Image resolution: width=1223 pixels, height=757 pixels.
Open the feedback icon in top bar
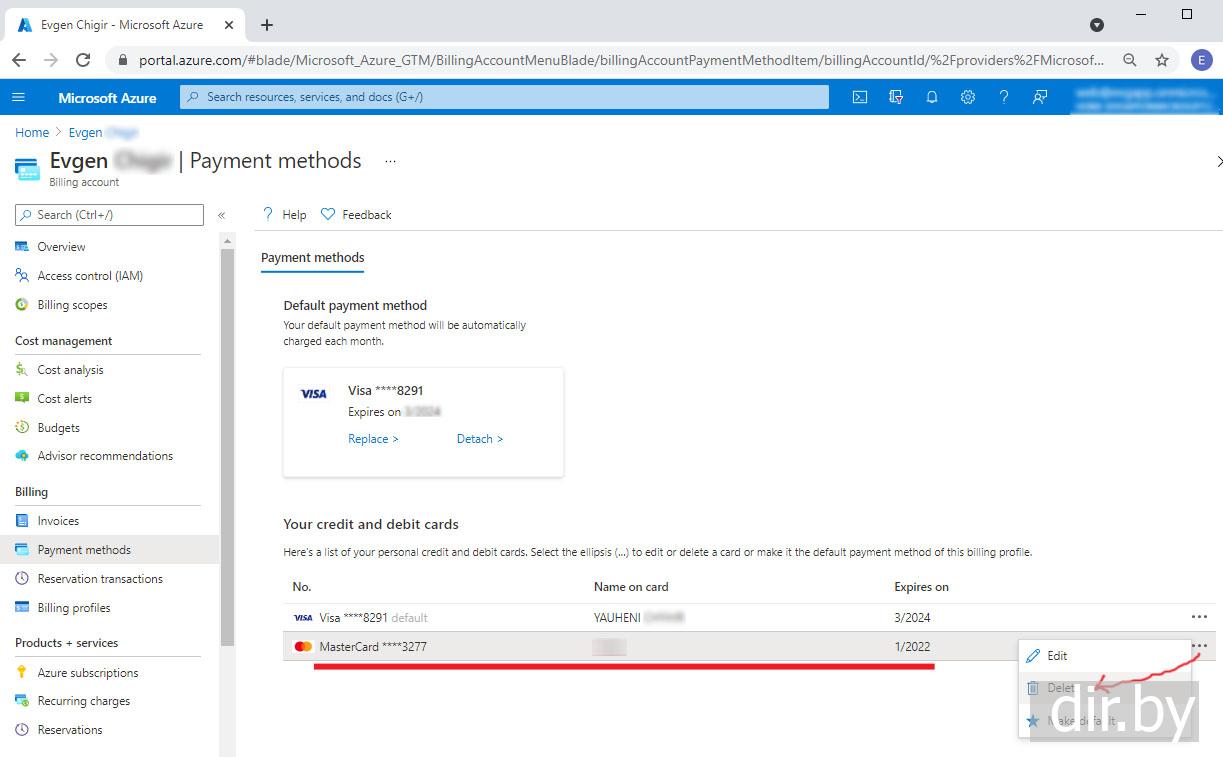pyautogui.click(x=1040, y=97)
